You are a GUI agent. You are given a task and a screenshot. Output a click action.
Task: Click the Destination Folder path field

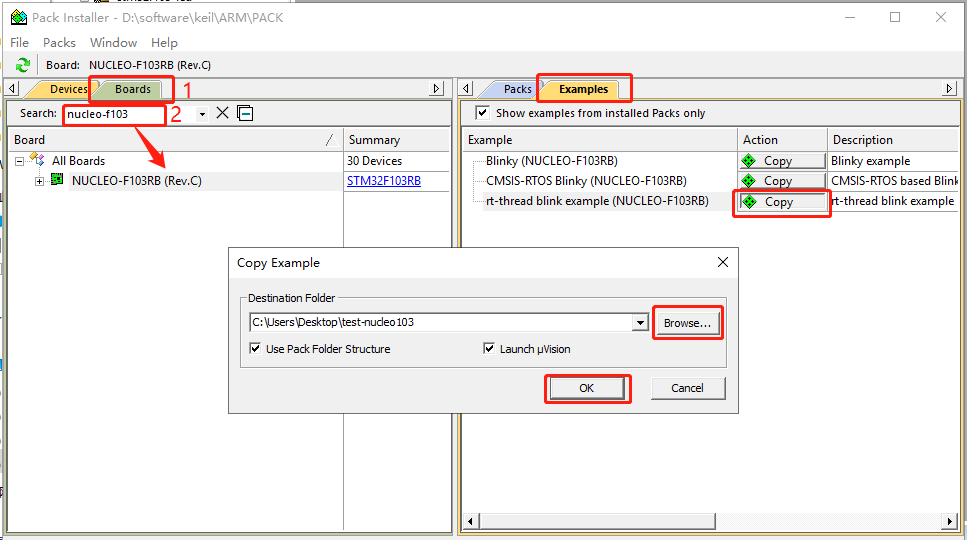[441, 322]
